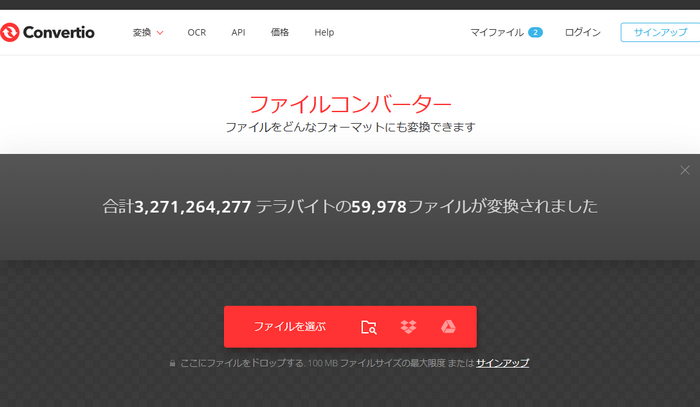Screen dimensions: 700x407
Task: Open the OCR page
Action: pyautogui.click(x=196, y=33)
